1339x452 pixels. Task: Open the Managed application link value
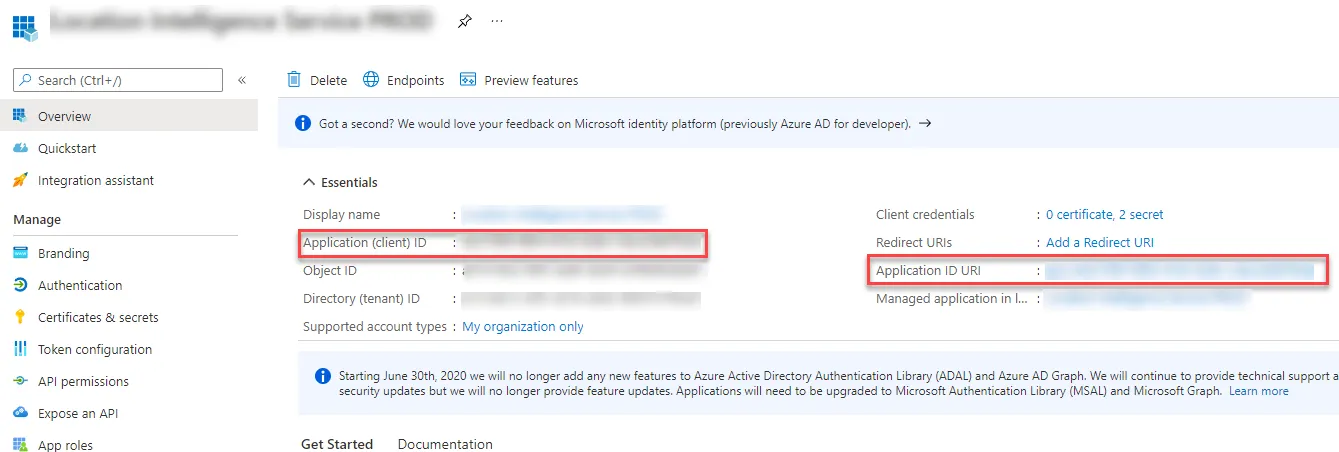pyautogui.click(x=1147, y=298)
